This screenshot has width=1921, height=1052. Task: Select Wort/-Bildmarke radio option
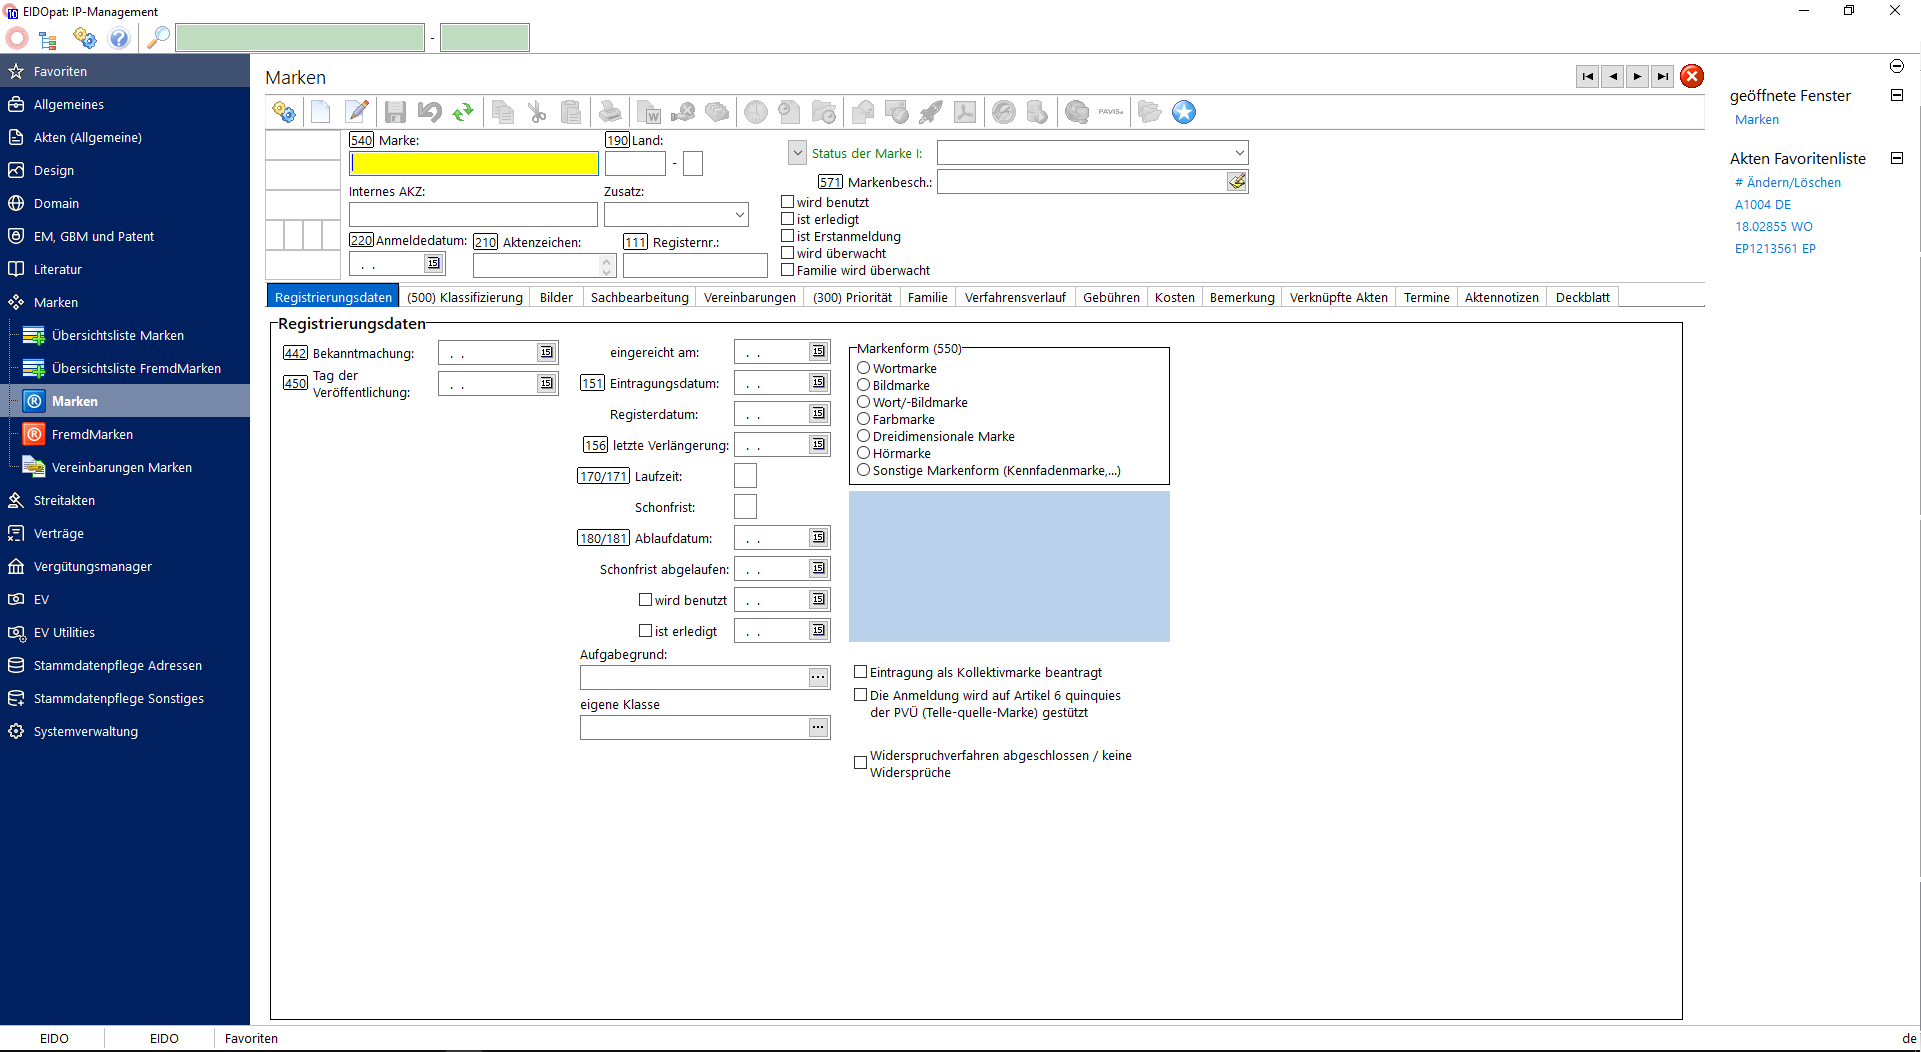pyautogui.click(x=864, y=402)
